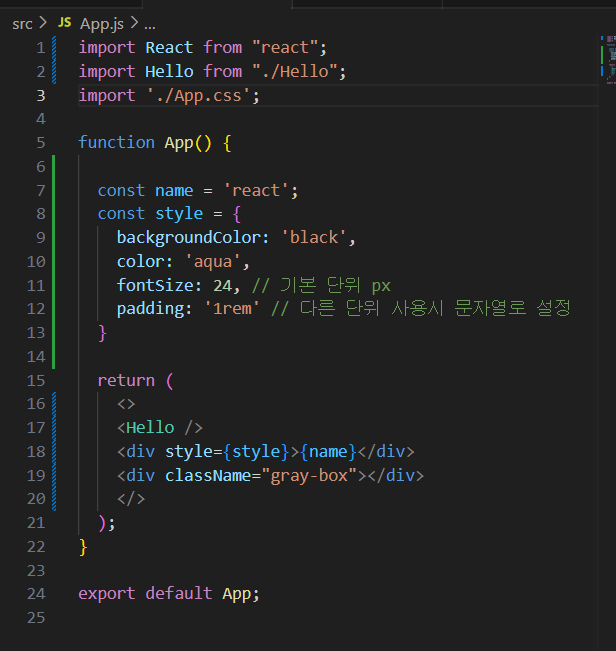Click the Hello component tag on line 17
Image resolution: width=616 pixels, height=651 pixels.
(x=160, y=428)
